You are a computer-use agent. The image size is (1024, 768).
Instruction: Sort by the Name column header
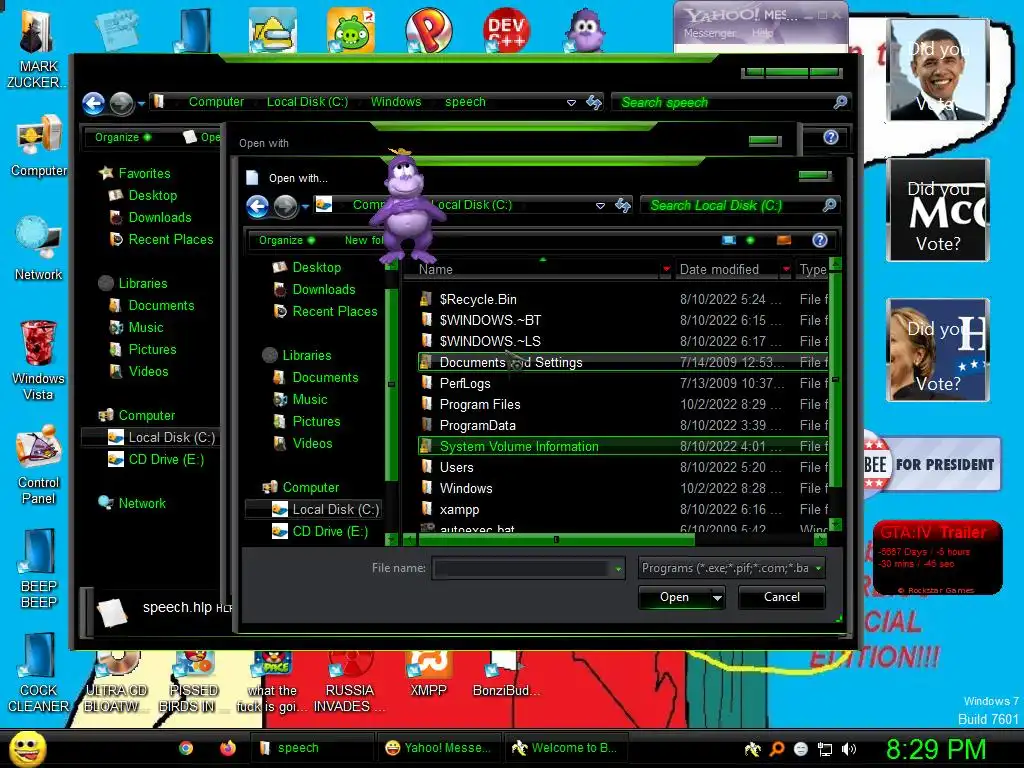pos(436,269)
